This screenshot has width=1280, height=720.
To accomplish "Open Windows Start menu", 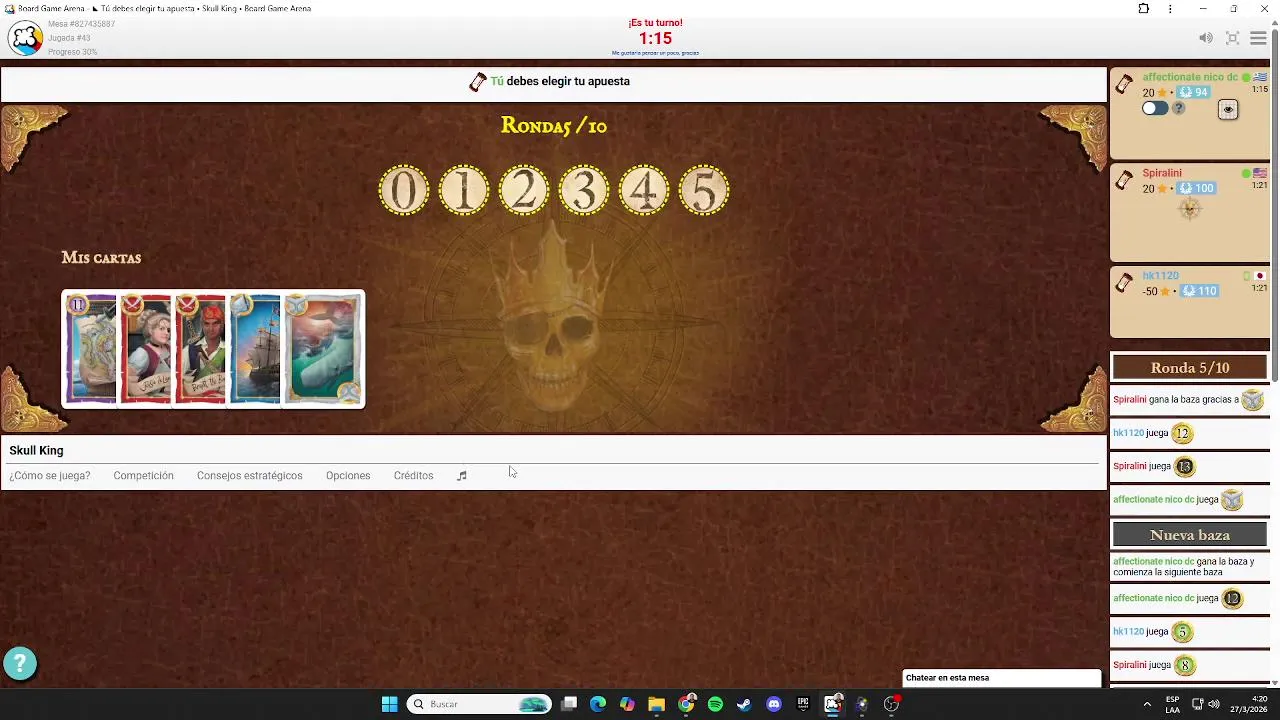I will coord(389,704).
